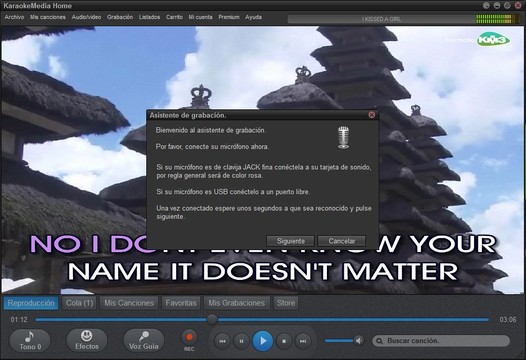Skip to the previous track
Screen dimensions: 526x360
tap(222, 341)
